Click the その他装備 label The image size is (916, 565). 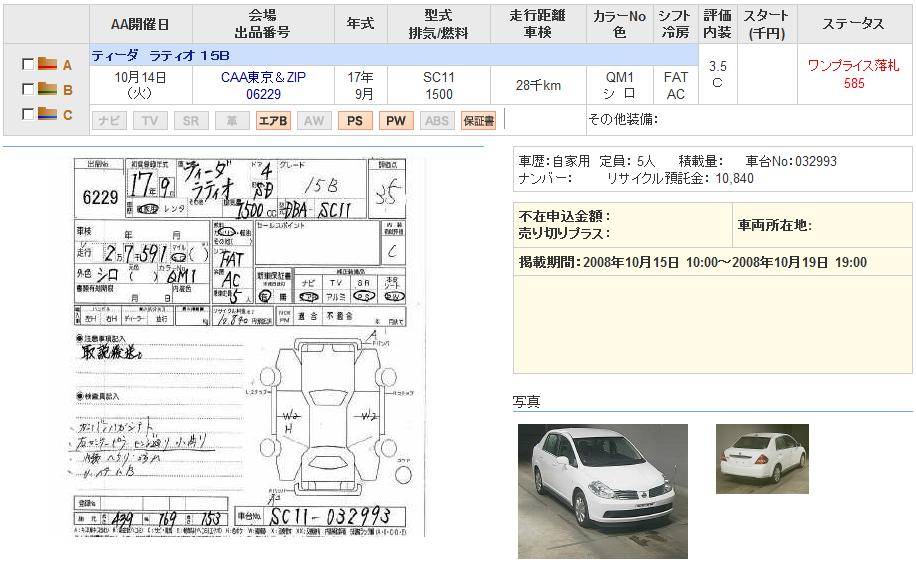coord(623,119)
